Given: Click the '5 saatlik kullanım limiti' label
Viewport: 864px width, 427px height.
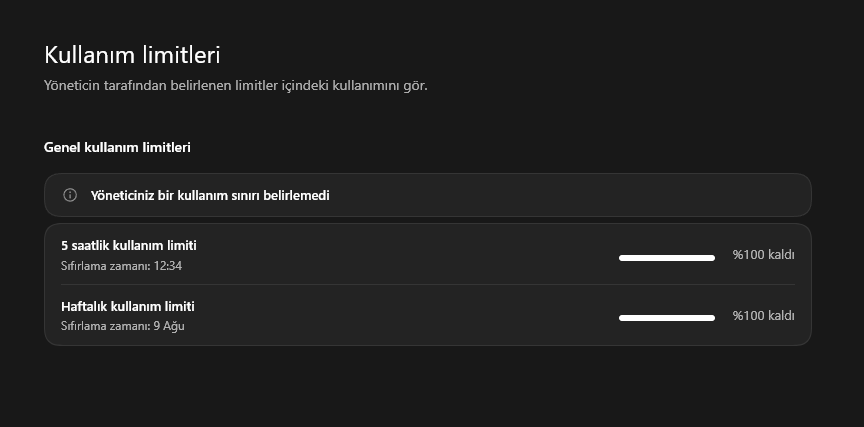Looking at the screenshot, I should (129, 246).
